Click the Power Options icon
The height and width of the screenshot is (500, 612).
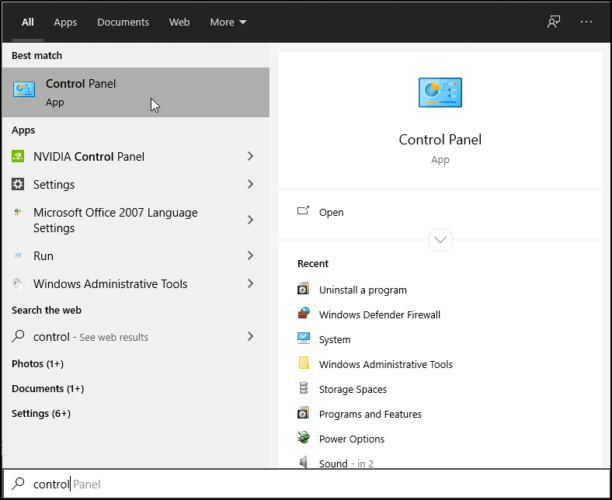pos(304,439)
